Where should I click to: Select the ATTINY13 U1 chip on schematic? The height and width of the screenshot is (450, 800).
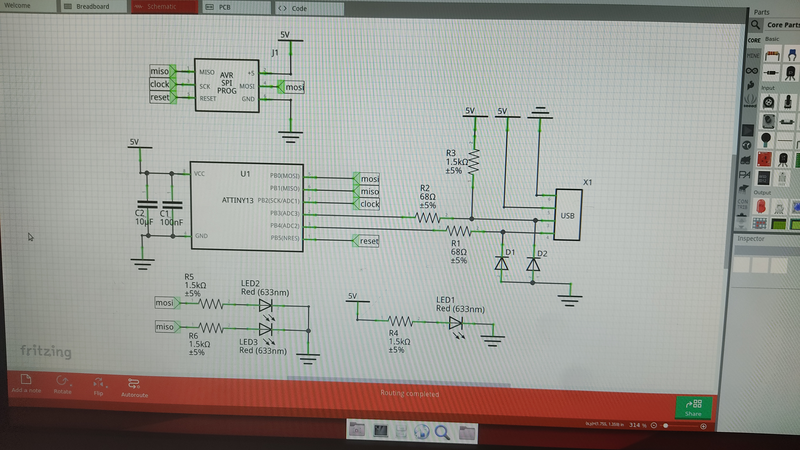click(x=245, y=206)
